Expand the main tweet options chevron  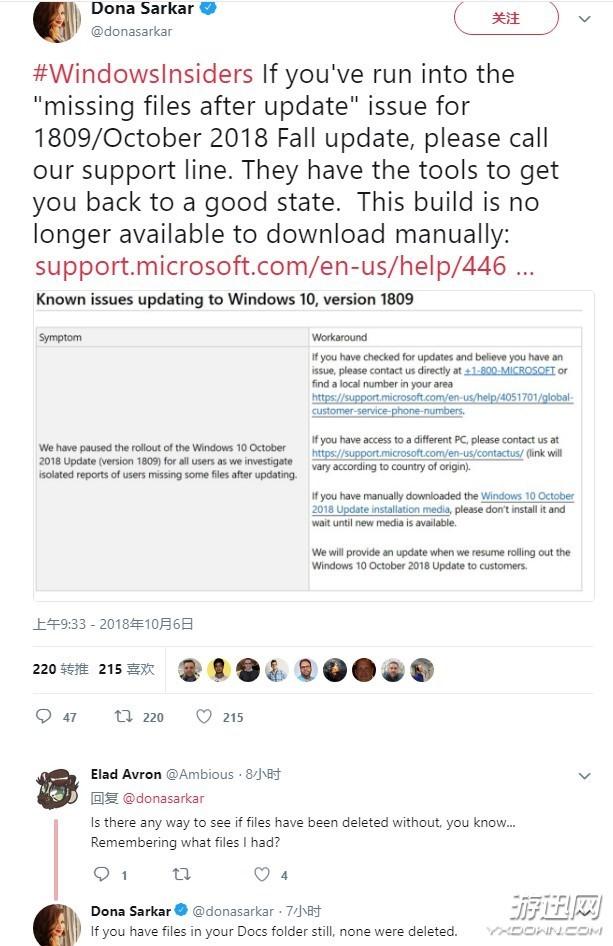coord(585,18)
